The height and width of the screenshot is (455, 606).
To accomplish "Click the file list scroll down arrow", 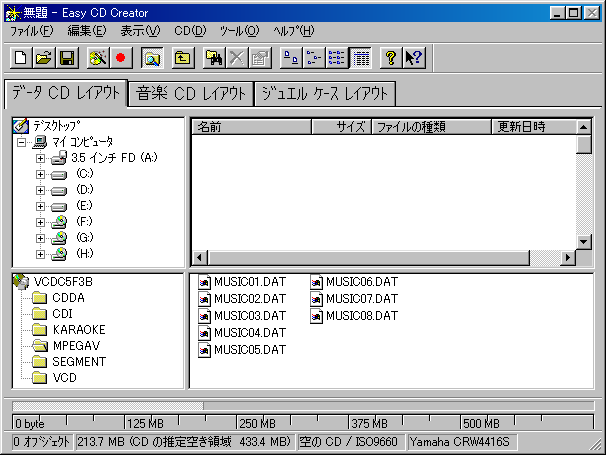I will (584, 242).
